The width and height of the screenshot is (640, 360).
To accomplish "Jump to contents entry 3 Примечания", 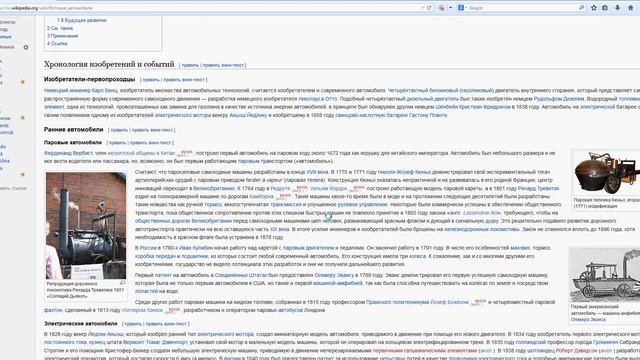I will point(62,36).
